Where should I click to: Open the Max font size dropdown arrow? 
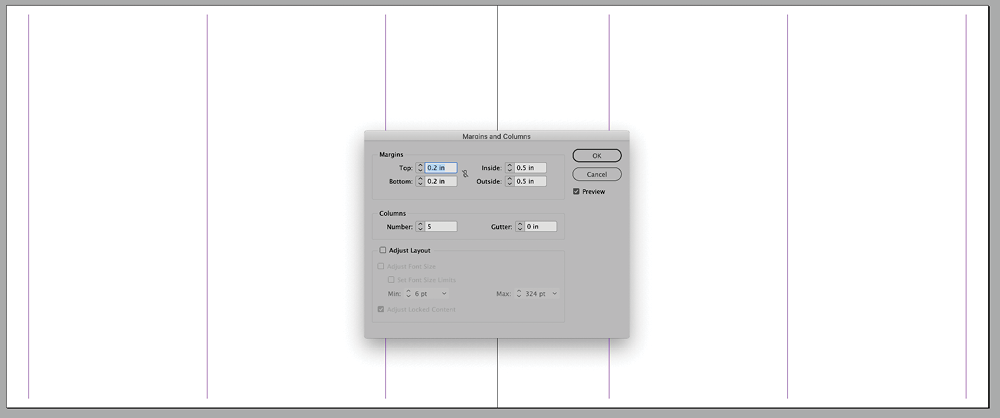click(555, 294)
